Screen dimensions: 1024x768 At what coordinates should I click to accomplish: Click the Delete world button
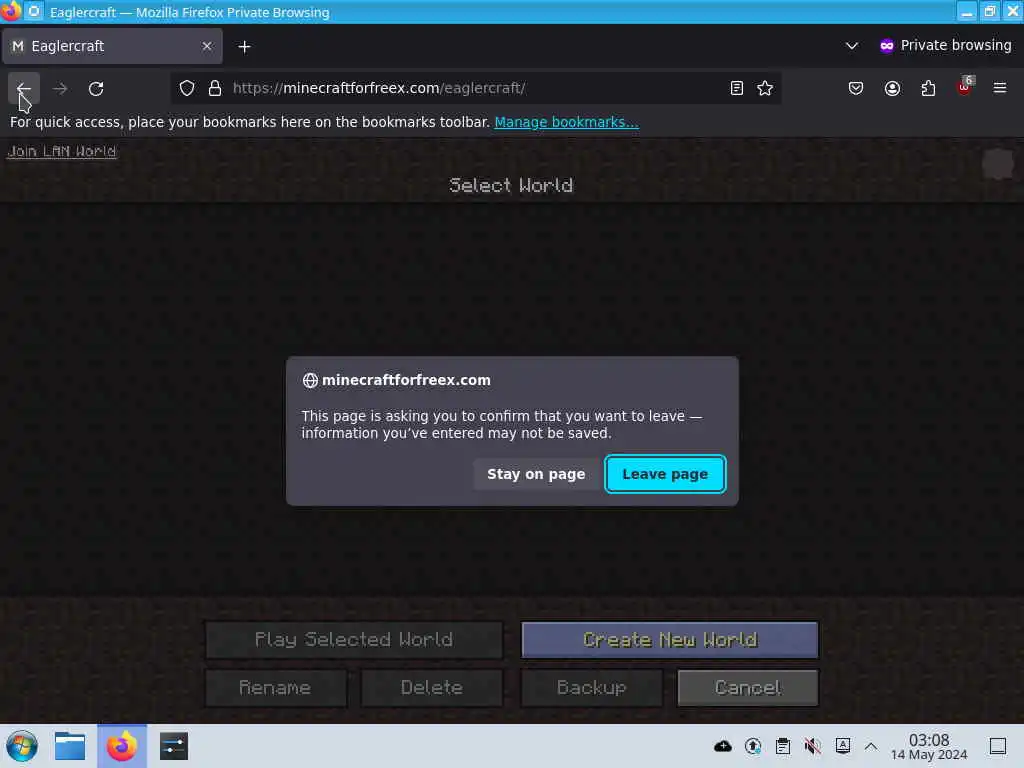432,688
